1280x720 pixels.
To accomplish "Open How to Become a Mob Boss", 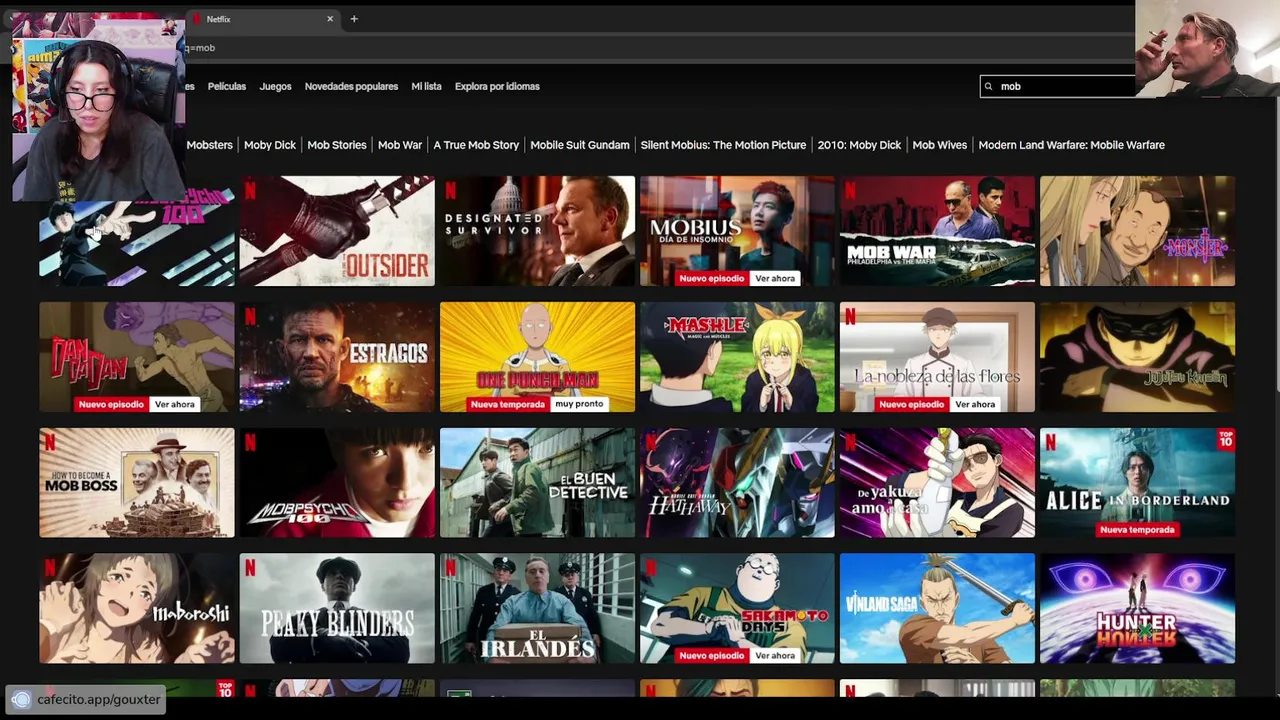I will (137, 483).
